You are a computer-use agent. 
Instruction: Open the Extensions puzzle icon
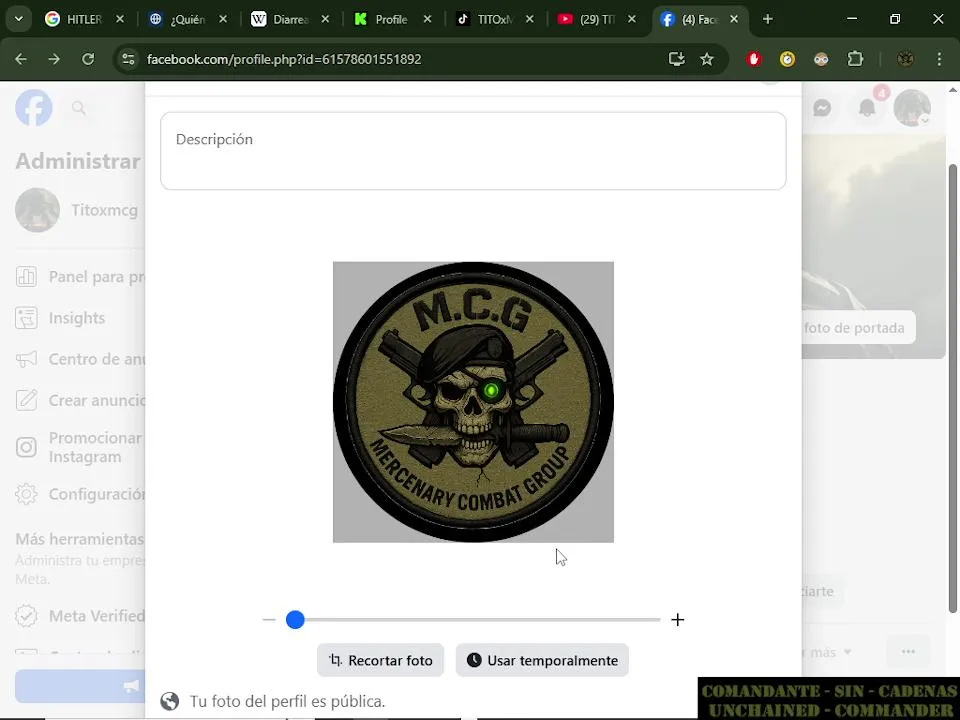(855, 59)
